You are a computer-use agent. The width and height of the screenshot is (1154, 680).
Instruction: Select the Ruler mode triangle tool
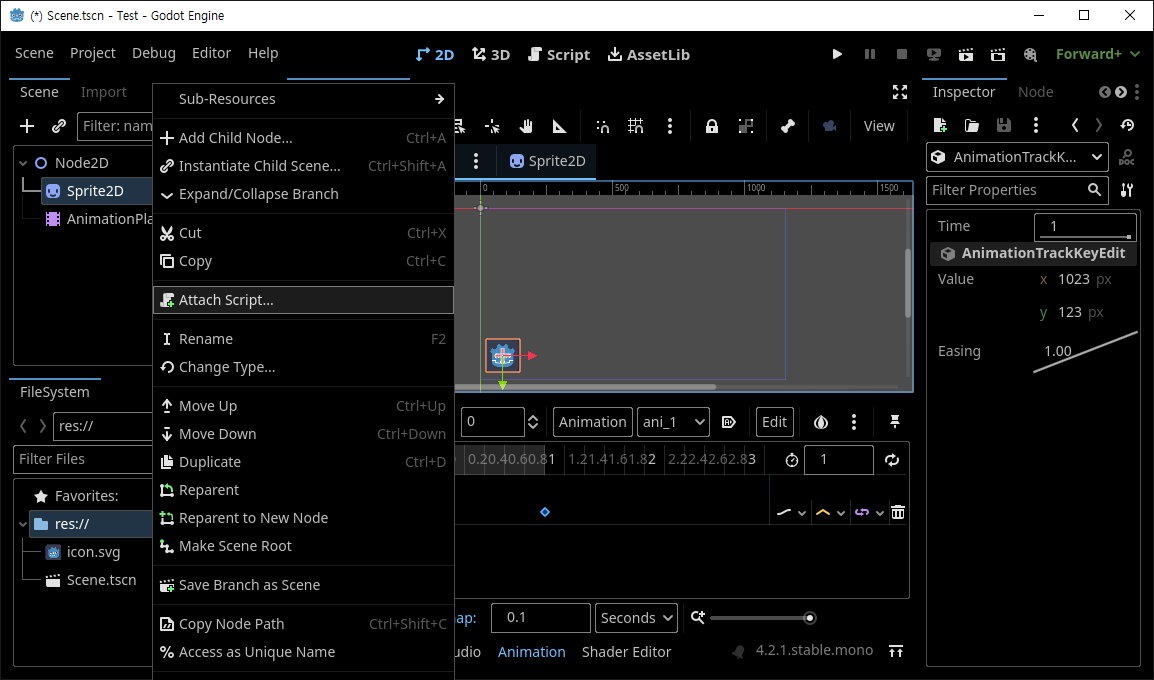[x=559, y=126]
